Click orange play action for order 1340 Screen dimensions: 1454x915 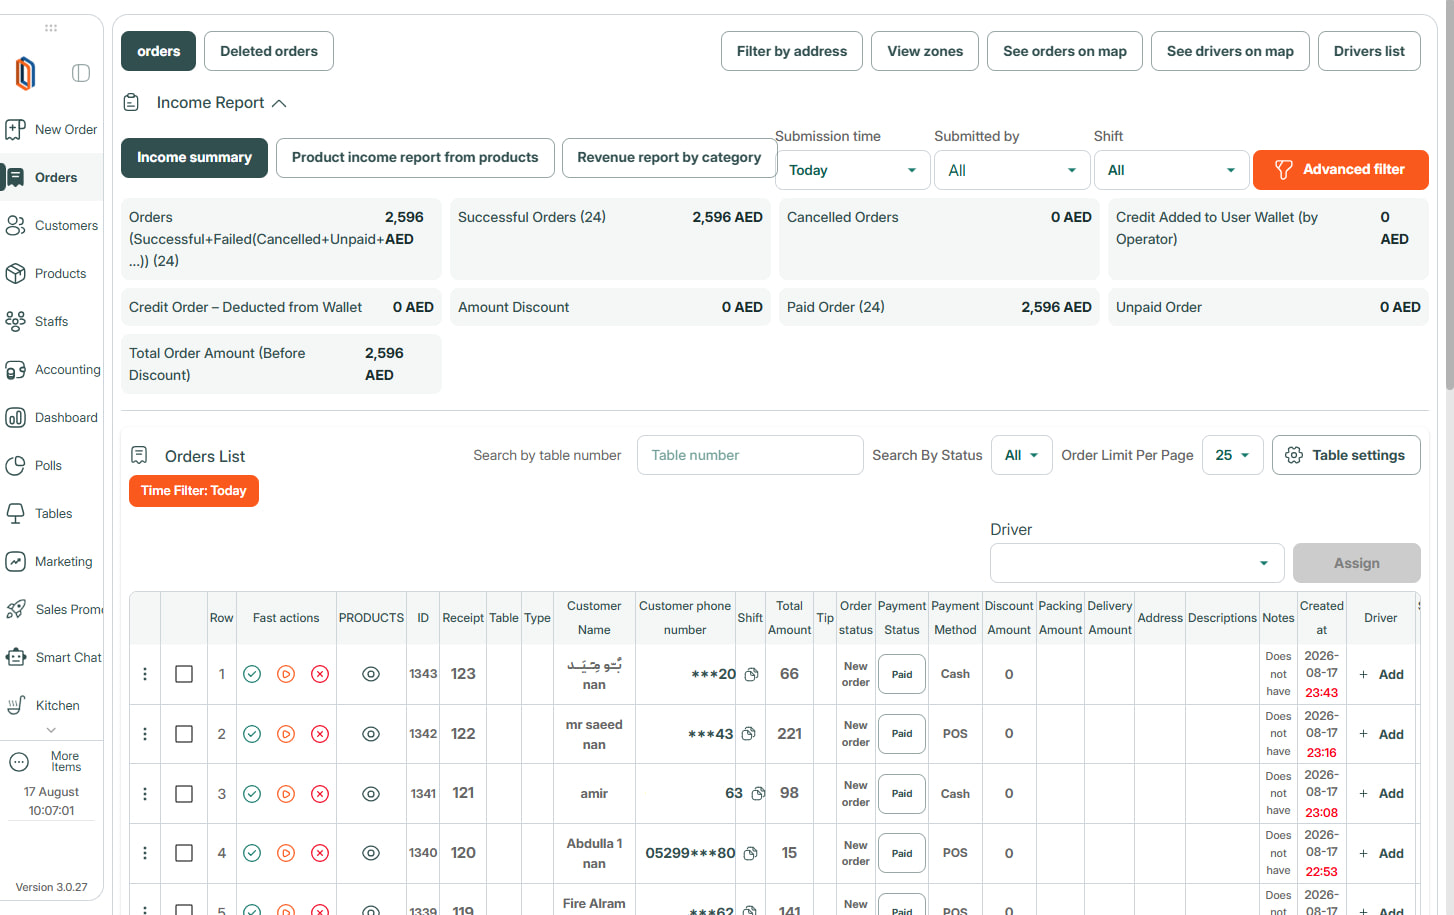pos(286,853)
